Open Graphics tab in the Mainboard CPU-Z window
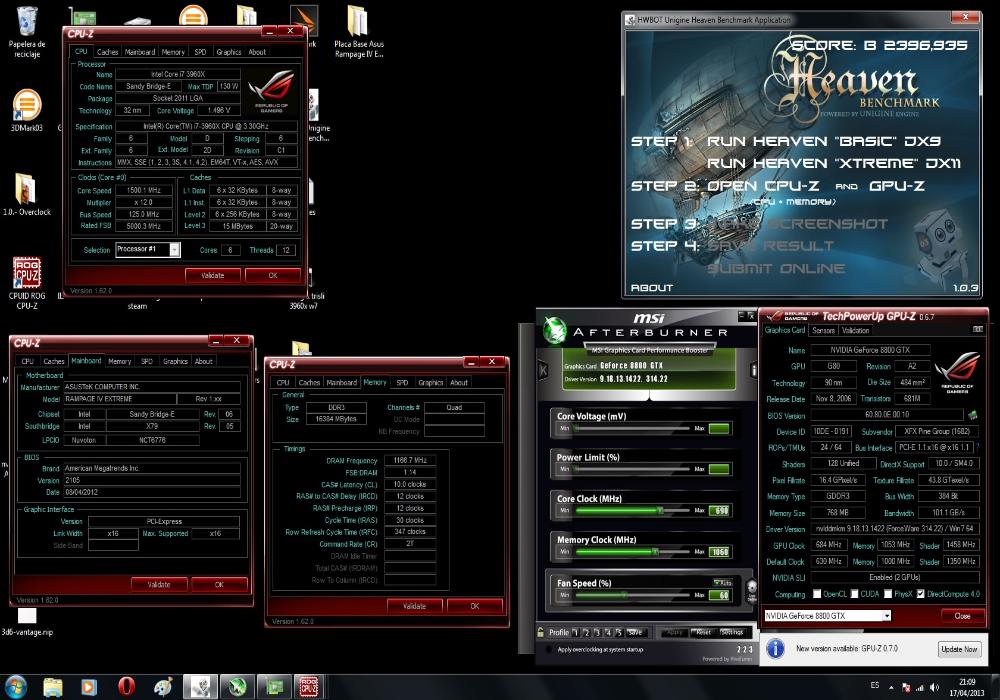This screenshot has width=1000, height=700. 175,361
